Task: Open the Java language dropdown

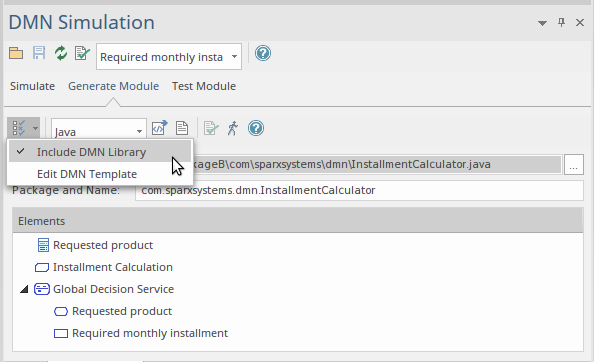Action: pyautogui.click(x=98, y=131)
